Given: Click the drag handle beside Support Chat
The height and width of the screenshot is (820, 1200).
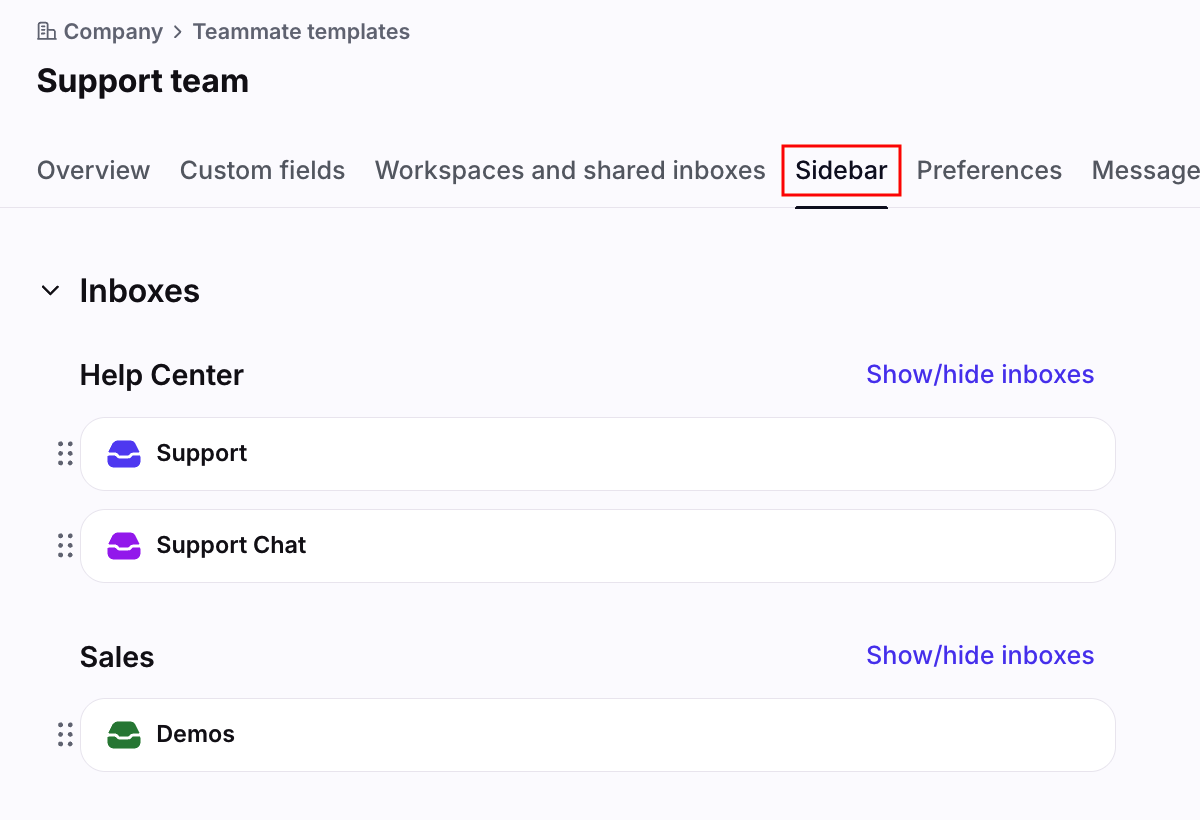Looking at the screenshot, I should [65, 546].
